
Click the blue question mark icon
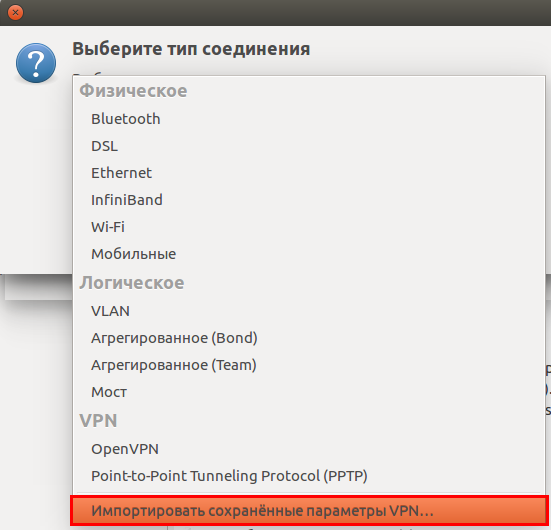36,63
